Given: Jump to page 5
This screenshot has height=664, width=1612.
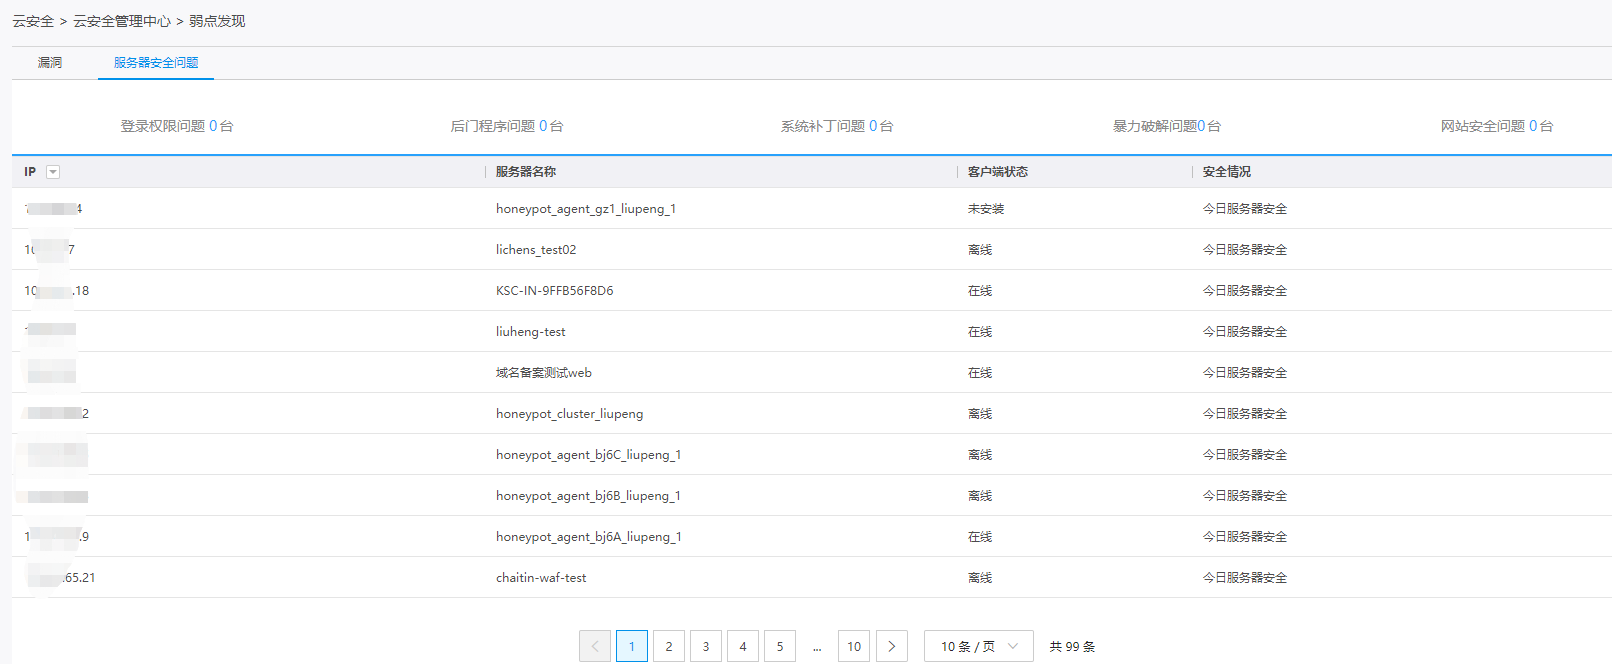Looking at the screenshot, I should click(780, 646).
